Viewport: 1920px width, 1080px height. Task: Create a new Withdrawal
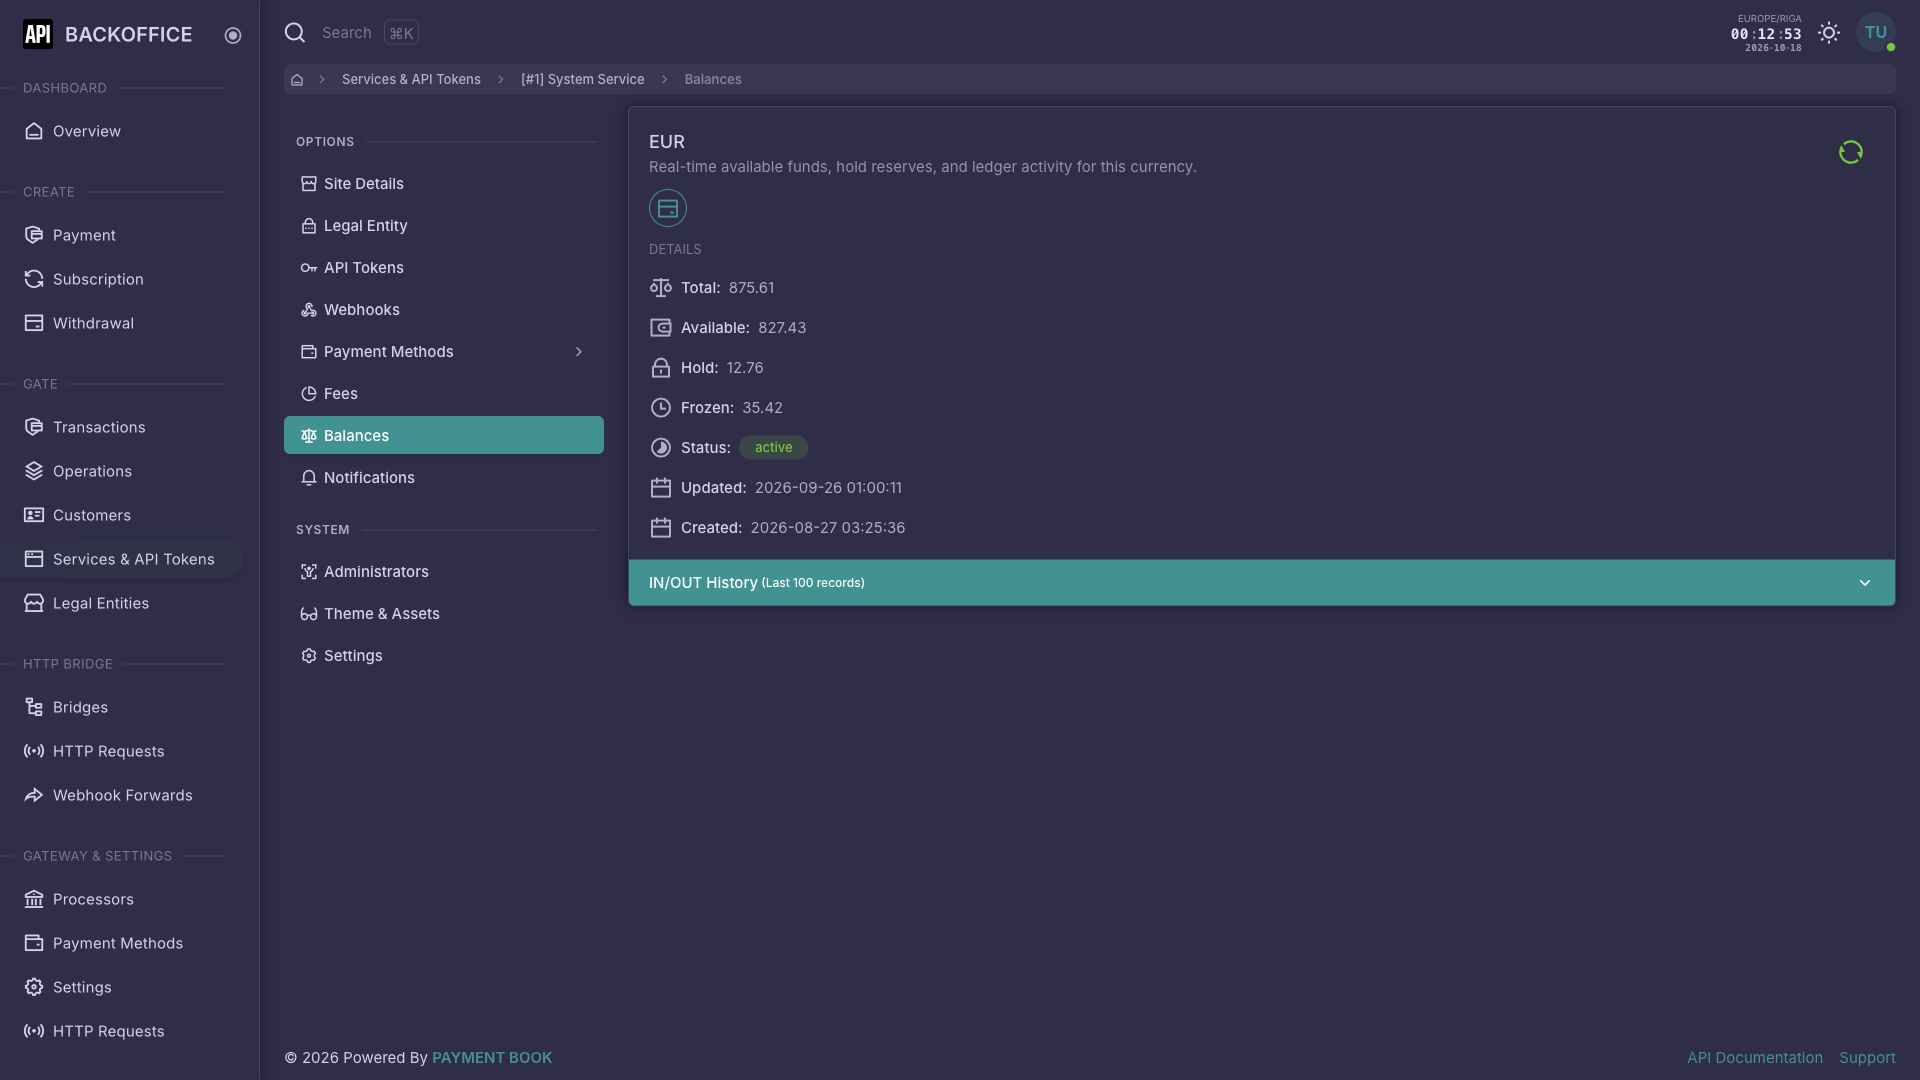tap(121, 323)
